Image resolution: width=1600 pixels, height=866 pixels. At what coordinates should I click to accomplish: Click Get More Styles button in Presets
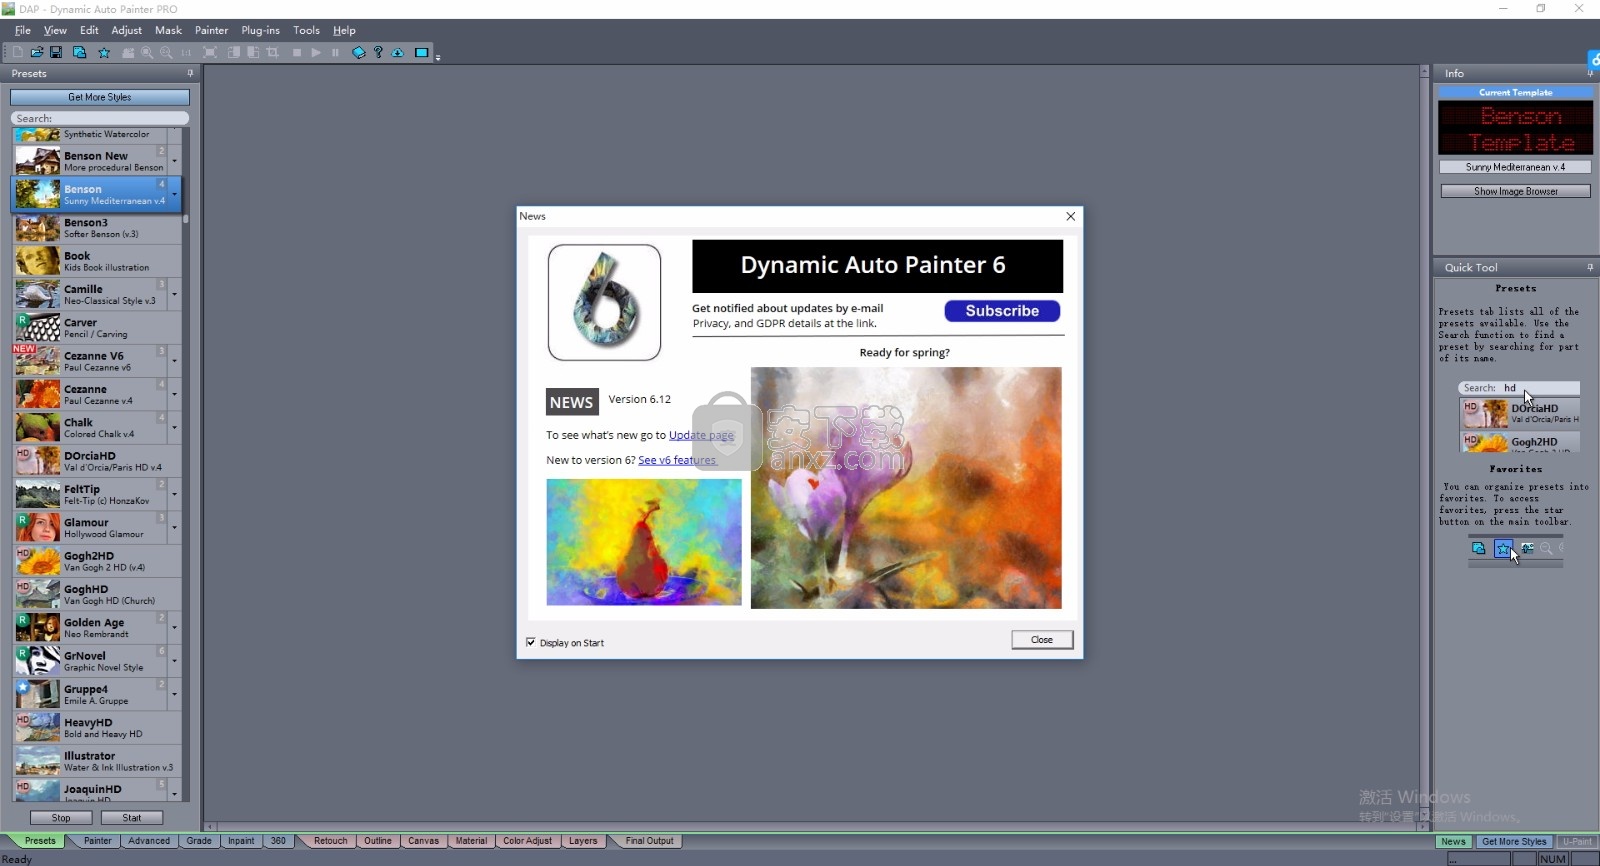[x=100, y=97]
